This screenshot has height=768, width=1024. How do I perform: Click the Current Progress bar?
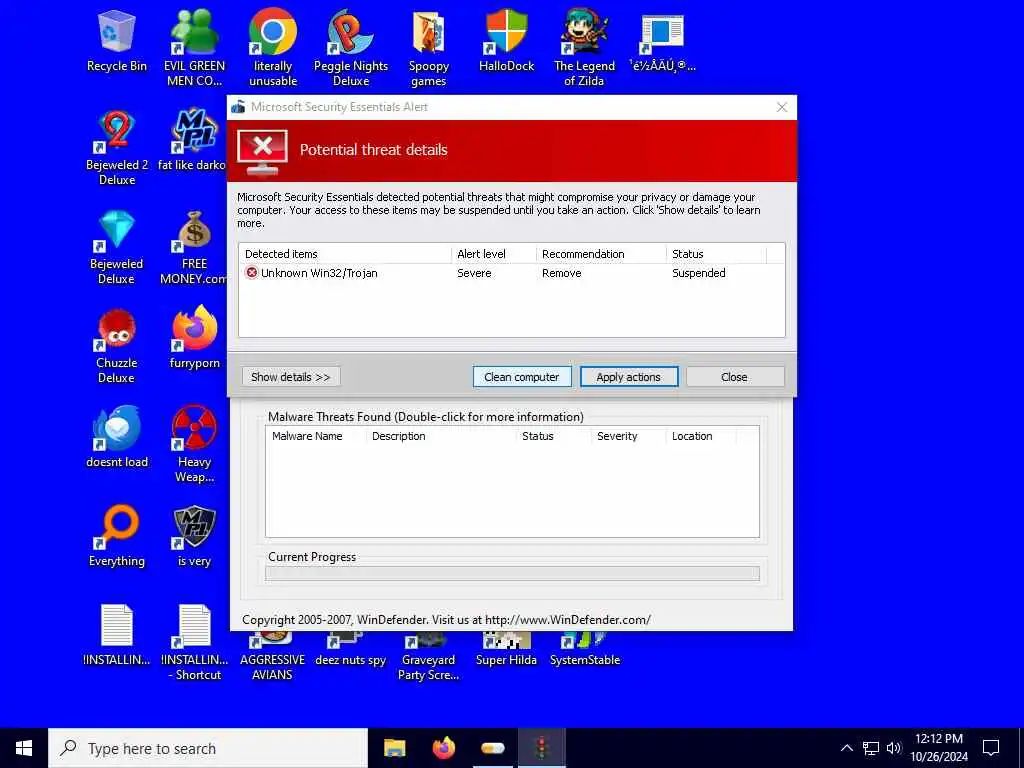pyautogui.click(x=512, y=574)
